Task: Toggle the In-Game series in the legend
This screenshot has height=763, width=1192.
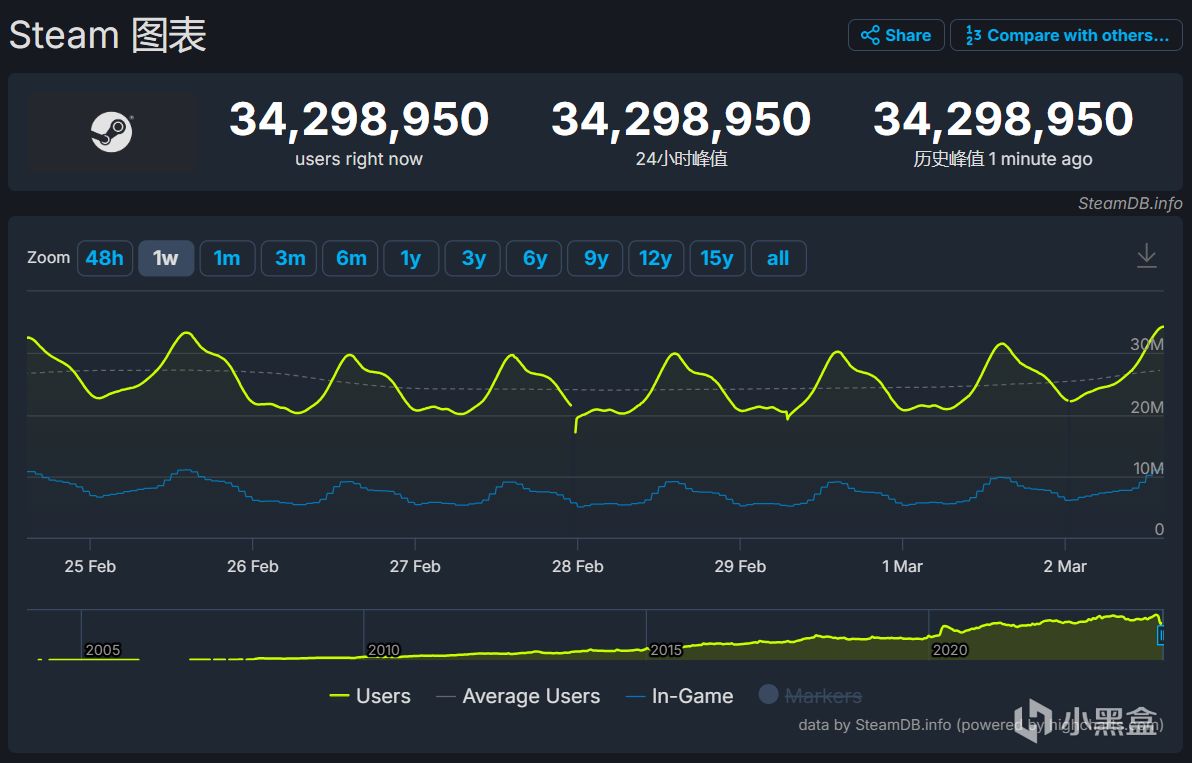Action: [680, 696]
